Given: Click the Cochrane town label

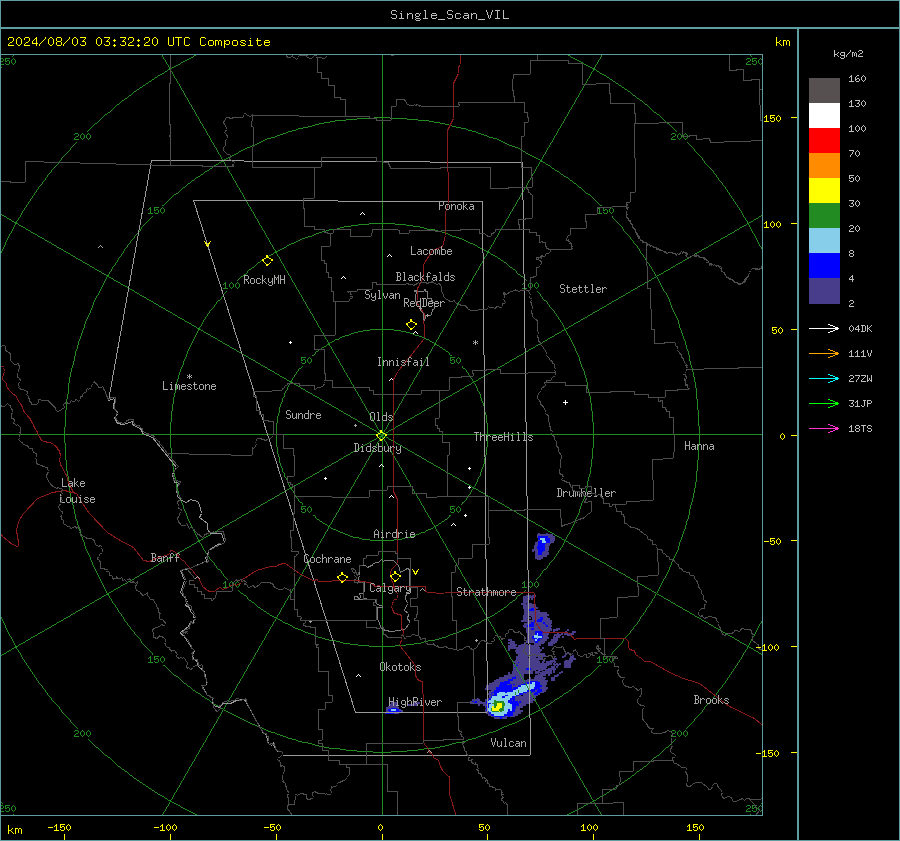Looking at the screenshot, I should point(327,559).
